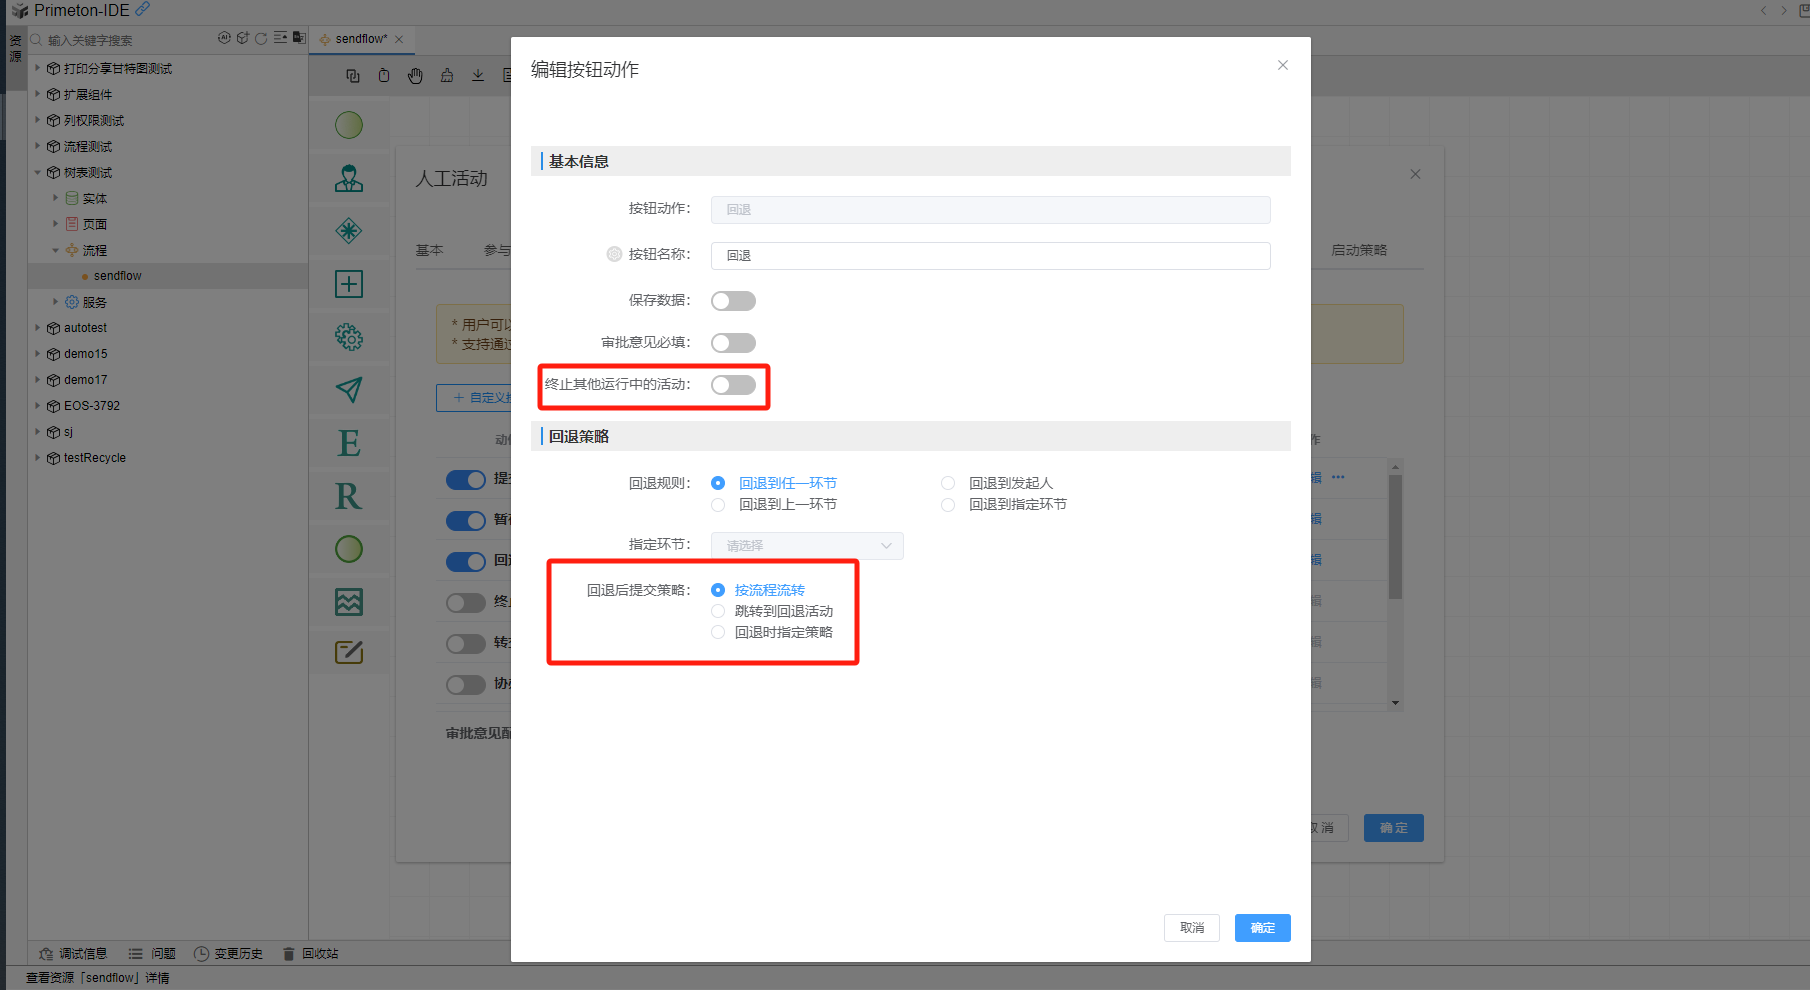Screen dimensions: 1810x990
Task: Switch to the sendflow tab
Action: pos(360,39)
